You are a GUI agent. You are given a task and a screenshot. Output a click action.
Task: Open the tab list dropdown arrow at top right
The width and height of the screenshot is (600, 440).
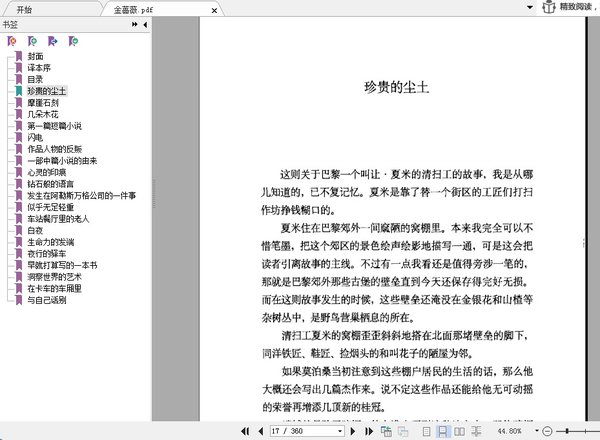530,7
